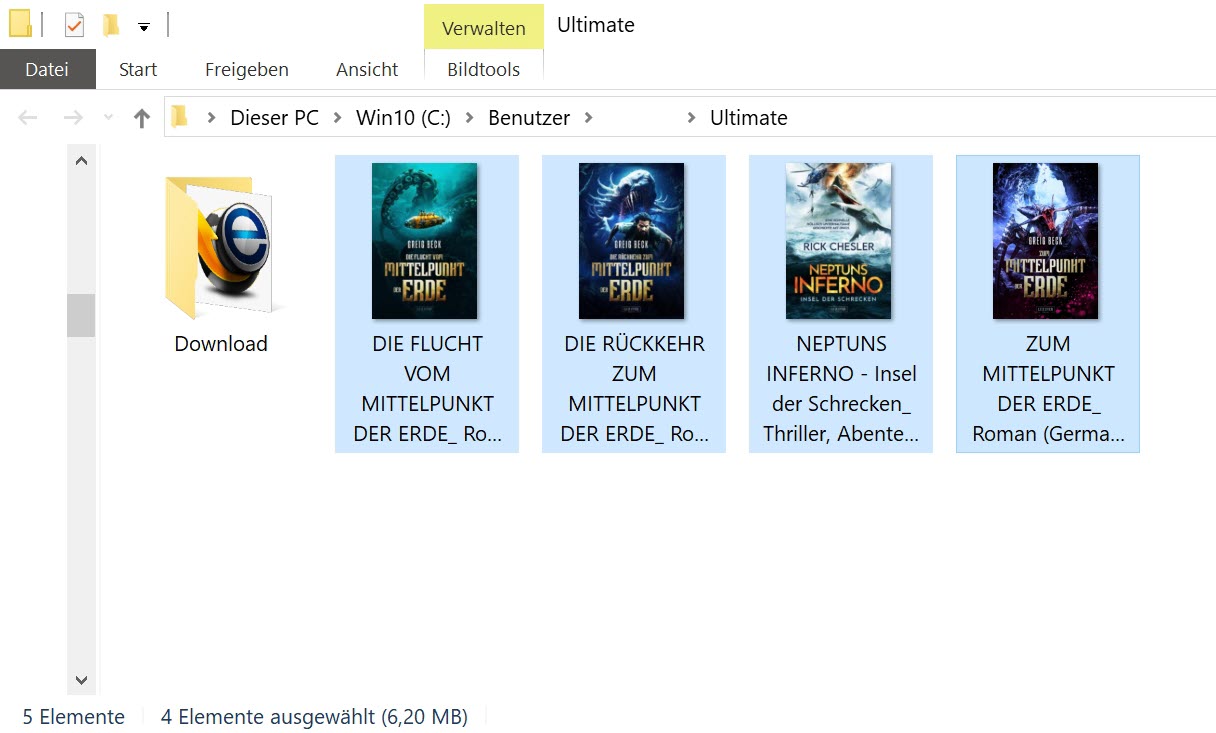Viewport: 1216px width, 733px height.
Task: Select DIE FLUCHT VOM MITTELPUNKT cover thumbnail
Action: tap(424, 240)
